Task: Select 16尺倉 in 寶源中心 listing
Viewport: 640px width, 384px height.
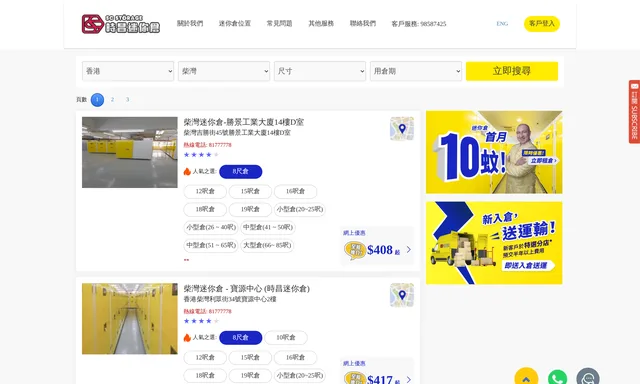Action: [x=295, y=357]
